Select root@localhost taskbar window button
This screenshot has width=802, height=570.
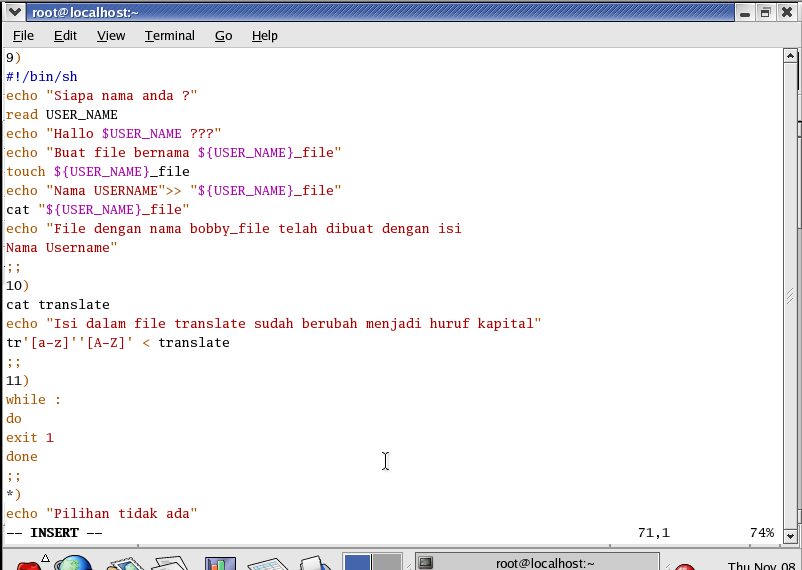pos(537,562)
